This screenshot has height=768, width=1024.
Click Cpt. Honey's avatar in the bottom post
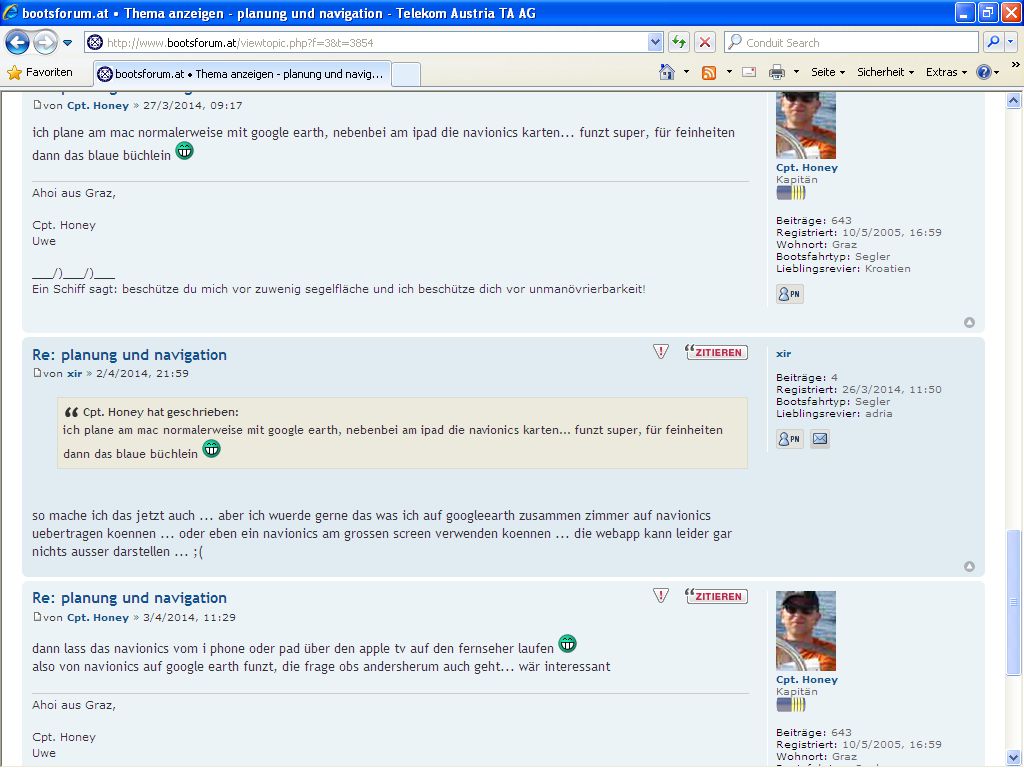(805, 630)
